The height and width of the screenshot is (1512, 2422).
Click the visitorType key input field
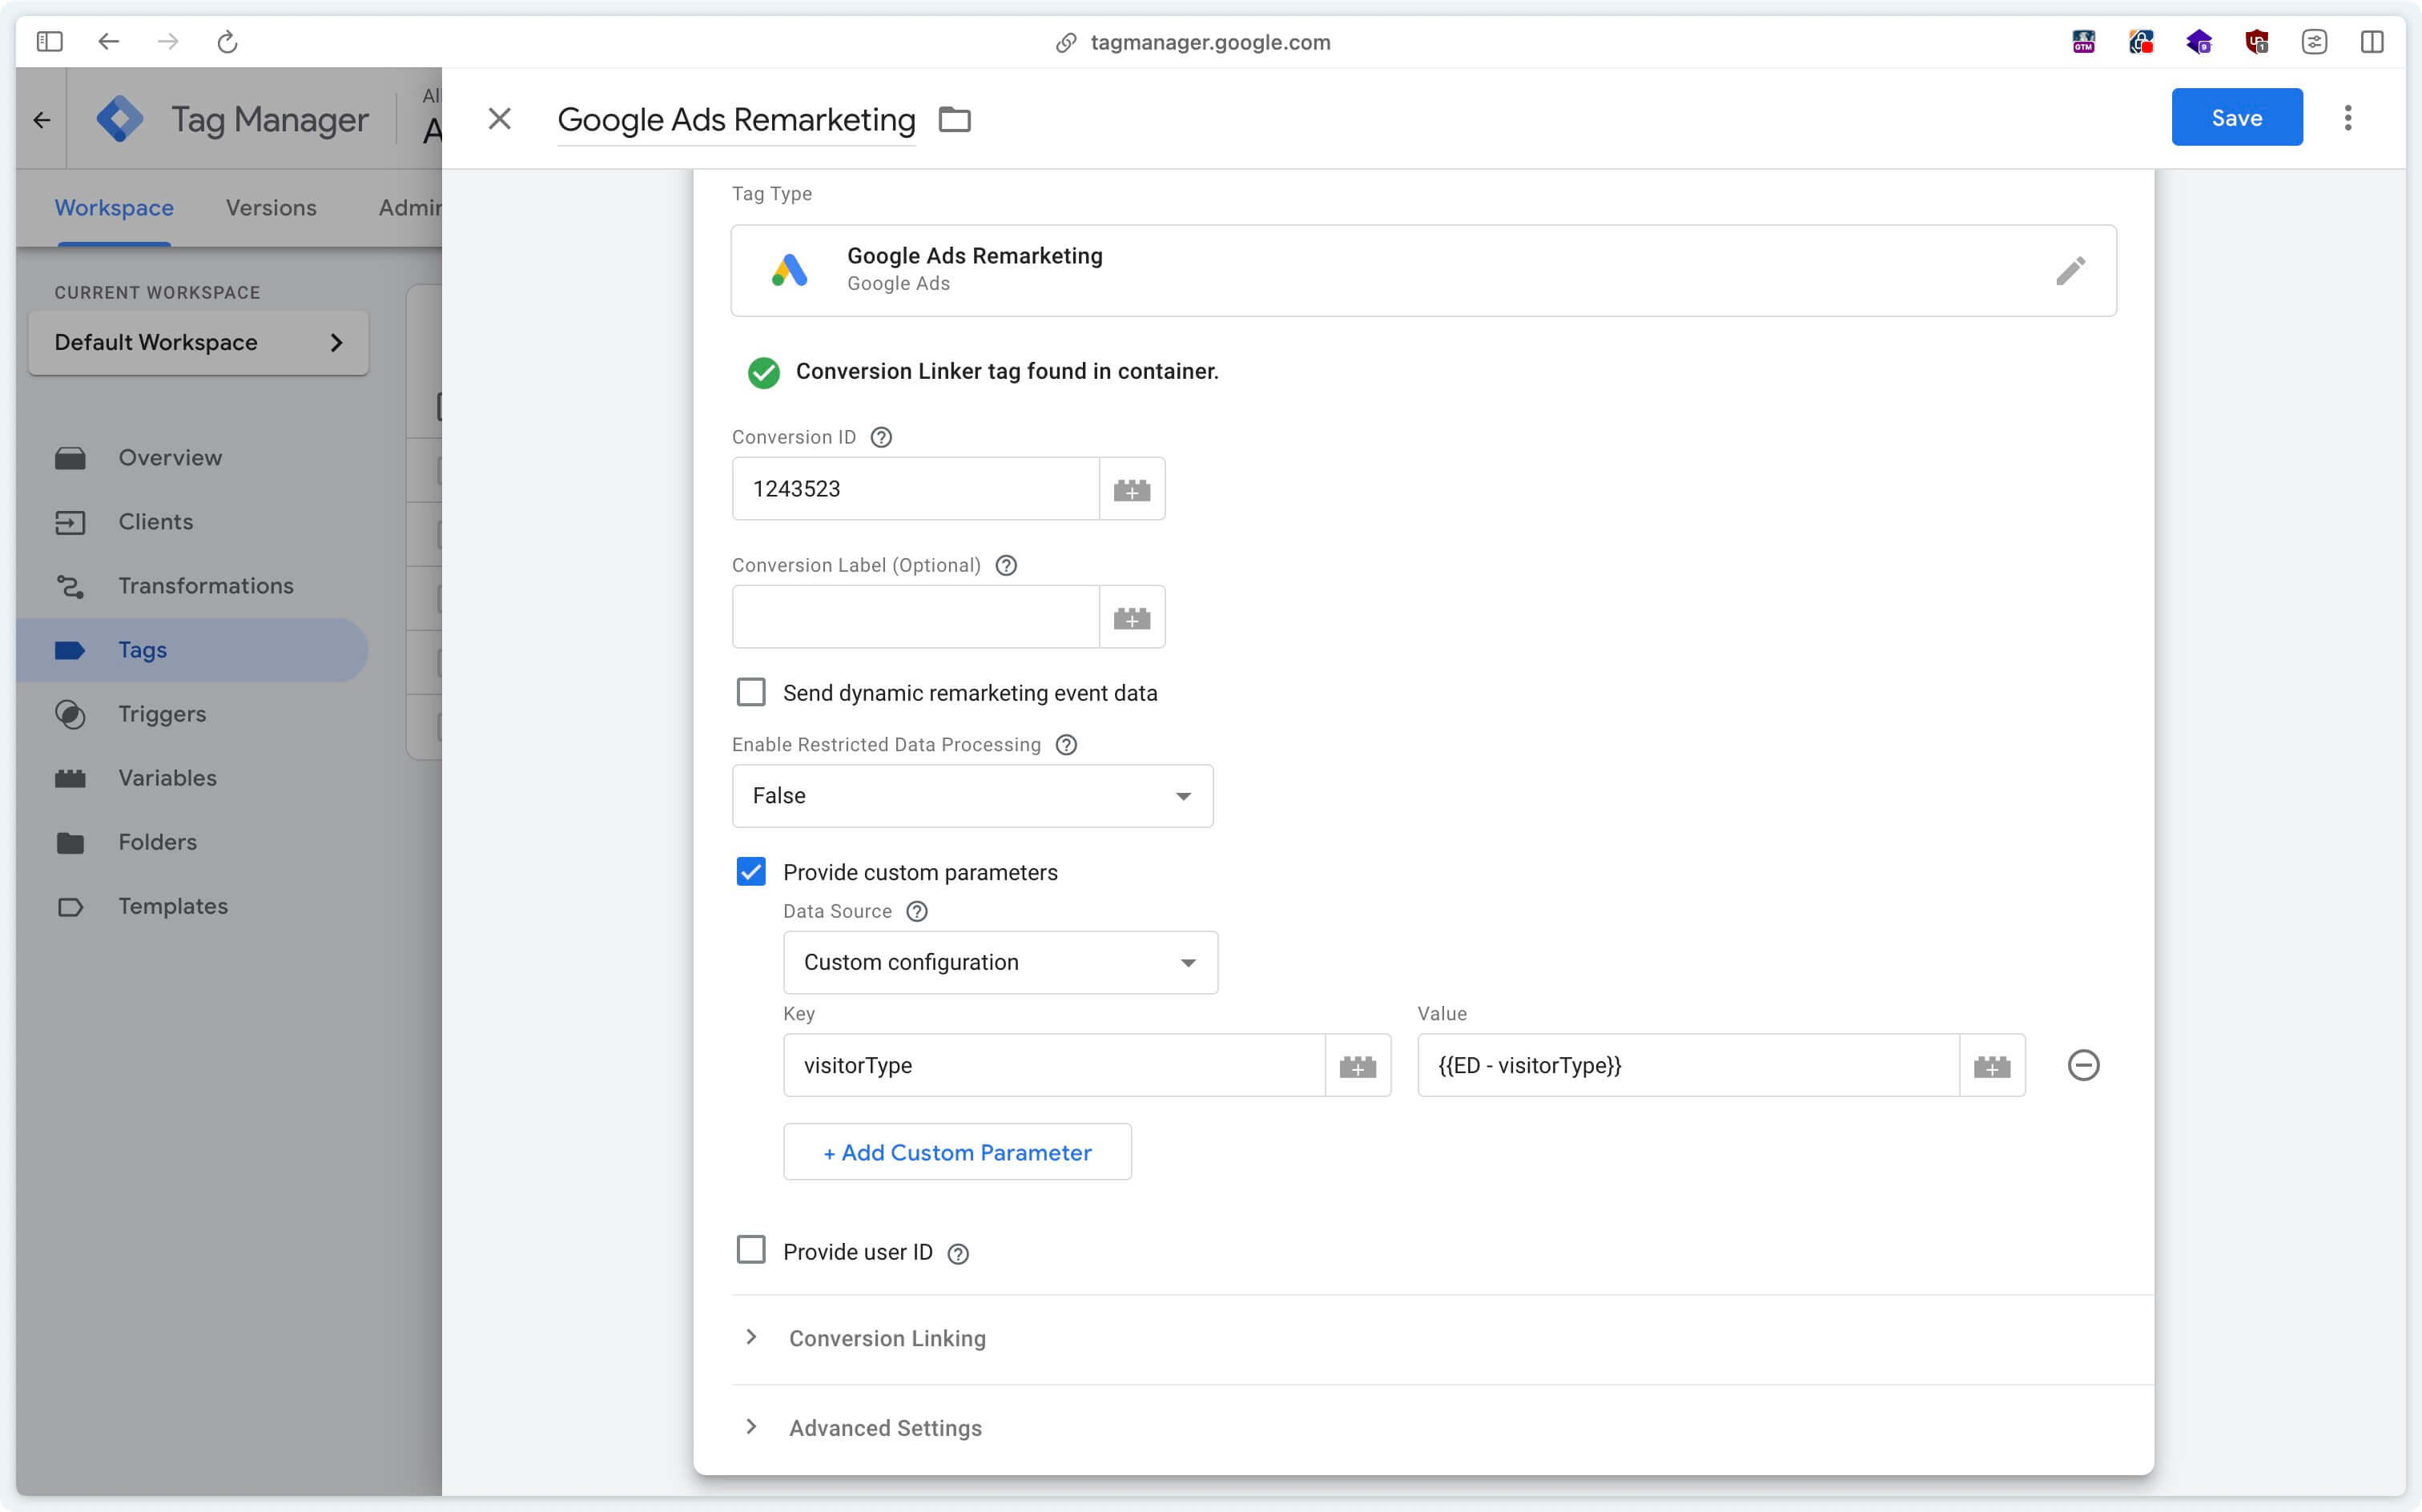point(1055,1064)
